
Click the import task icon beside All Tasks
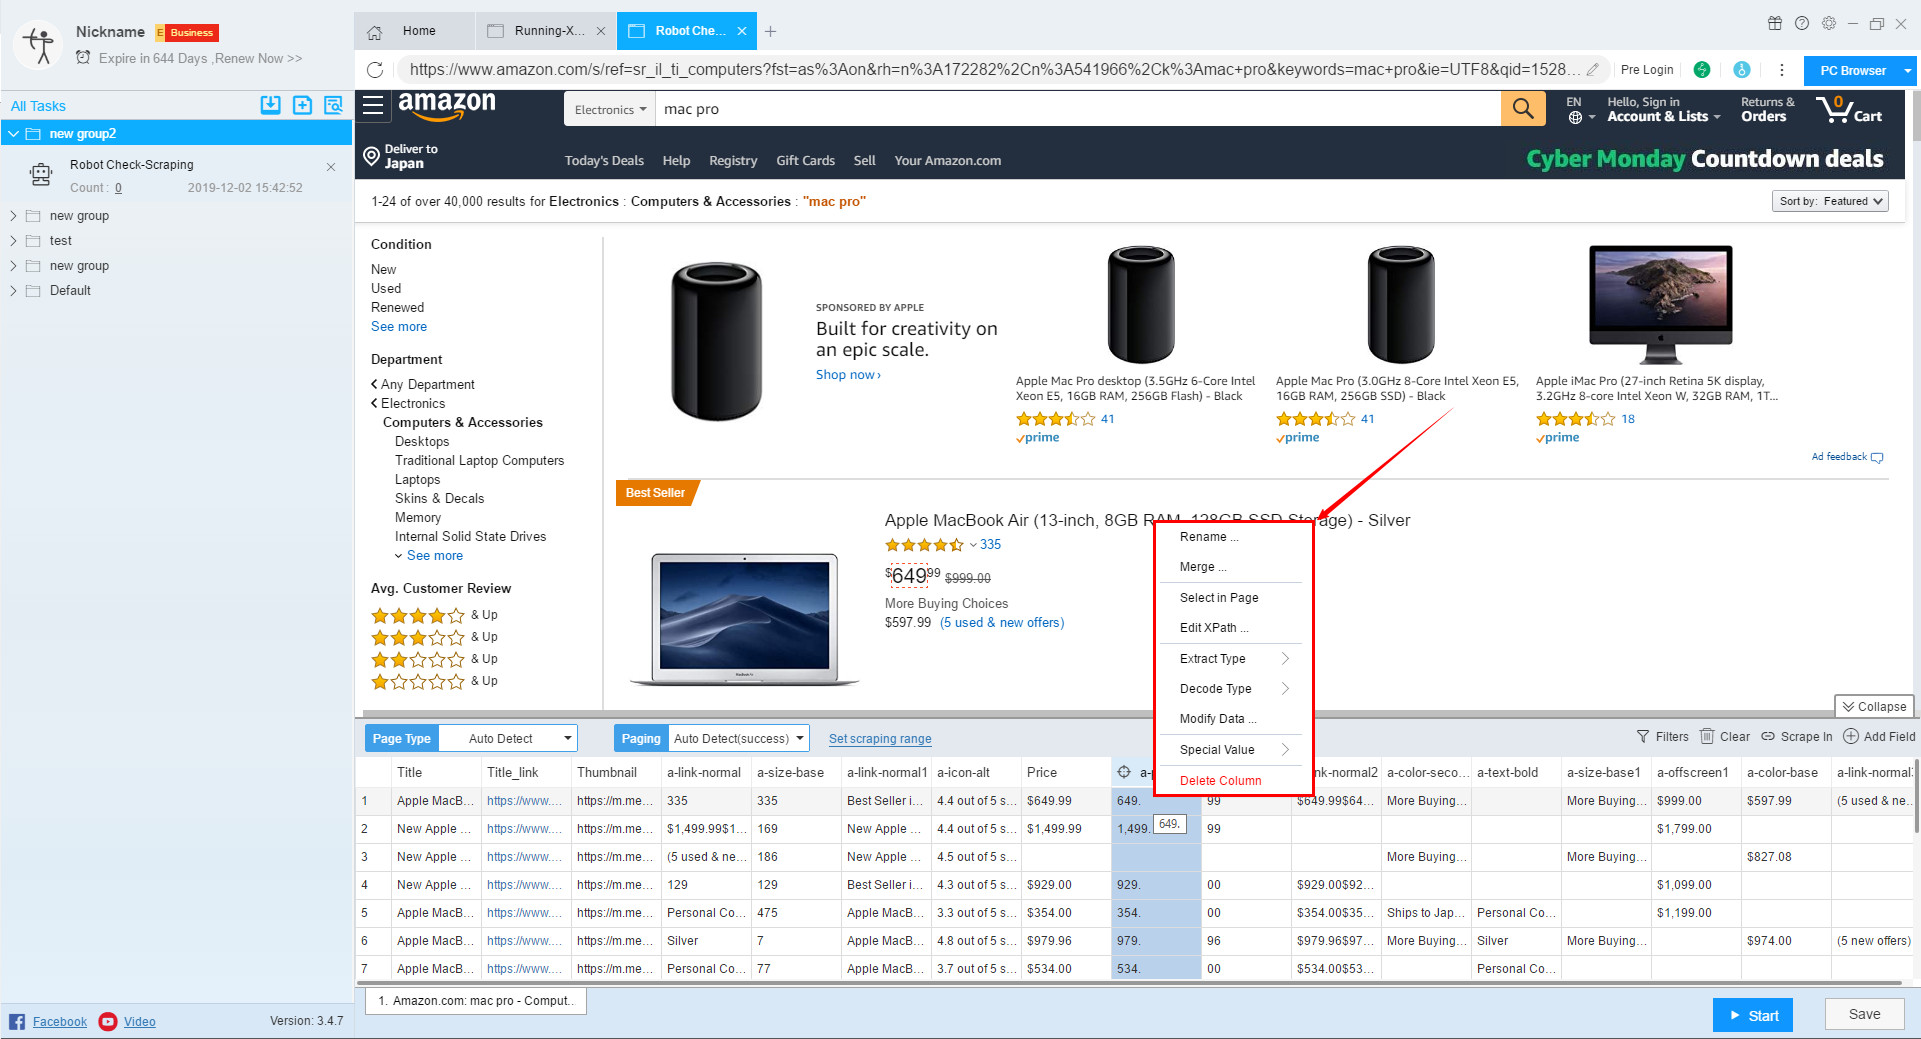click(x=270, y=105)
